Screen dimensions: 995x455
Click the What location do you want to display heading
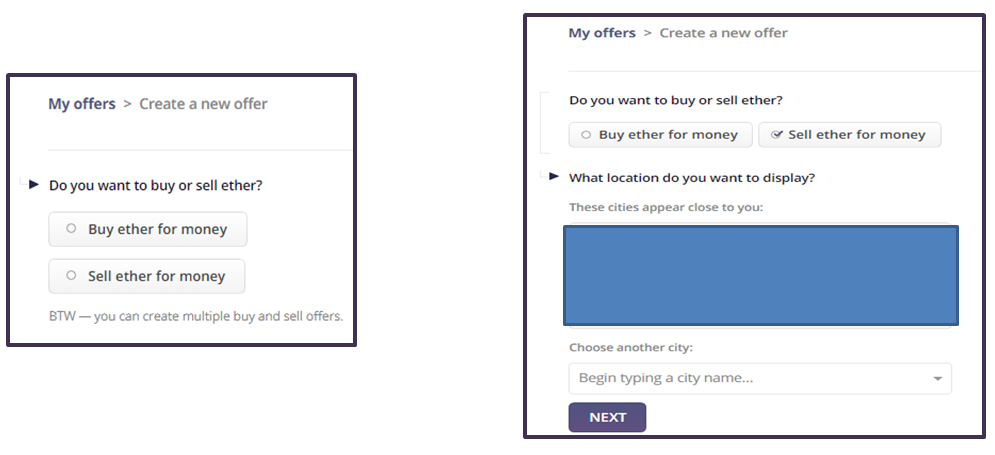tap(692, 178)
